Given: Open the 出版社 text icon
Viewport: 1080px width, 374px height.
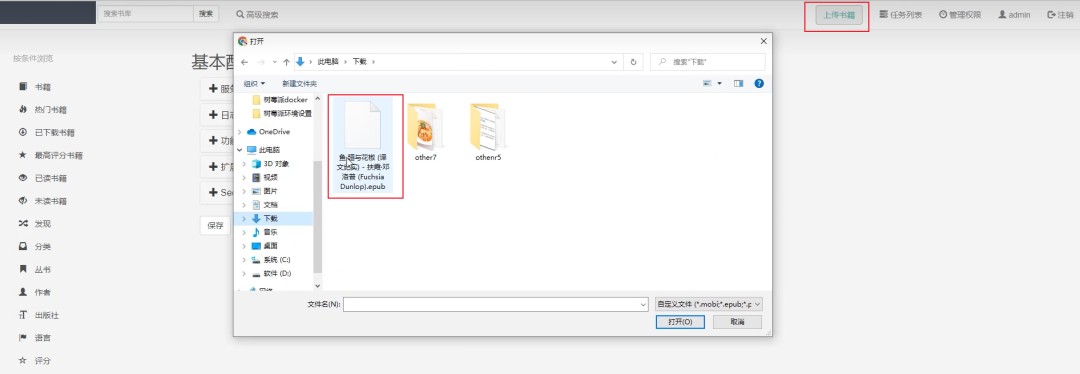Looking at the screenshot, I should pyautogui.click(x=23, y=315).
